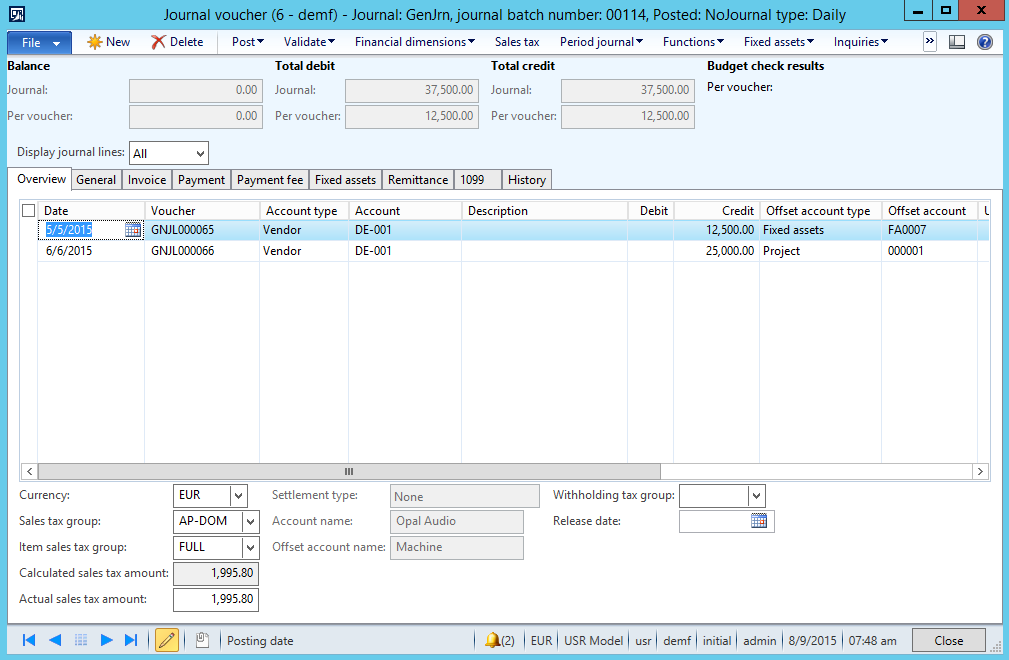The width and height of the screenshot is (1009, 660).
Task: Jump to the last record
Action: 131,640
